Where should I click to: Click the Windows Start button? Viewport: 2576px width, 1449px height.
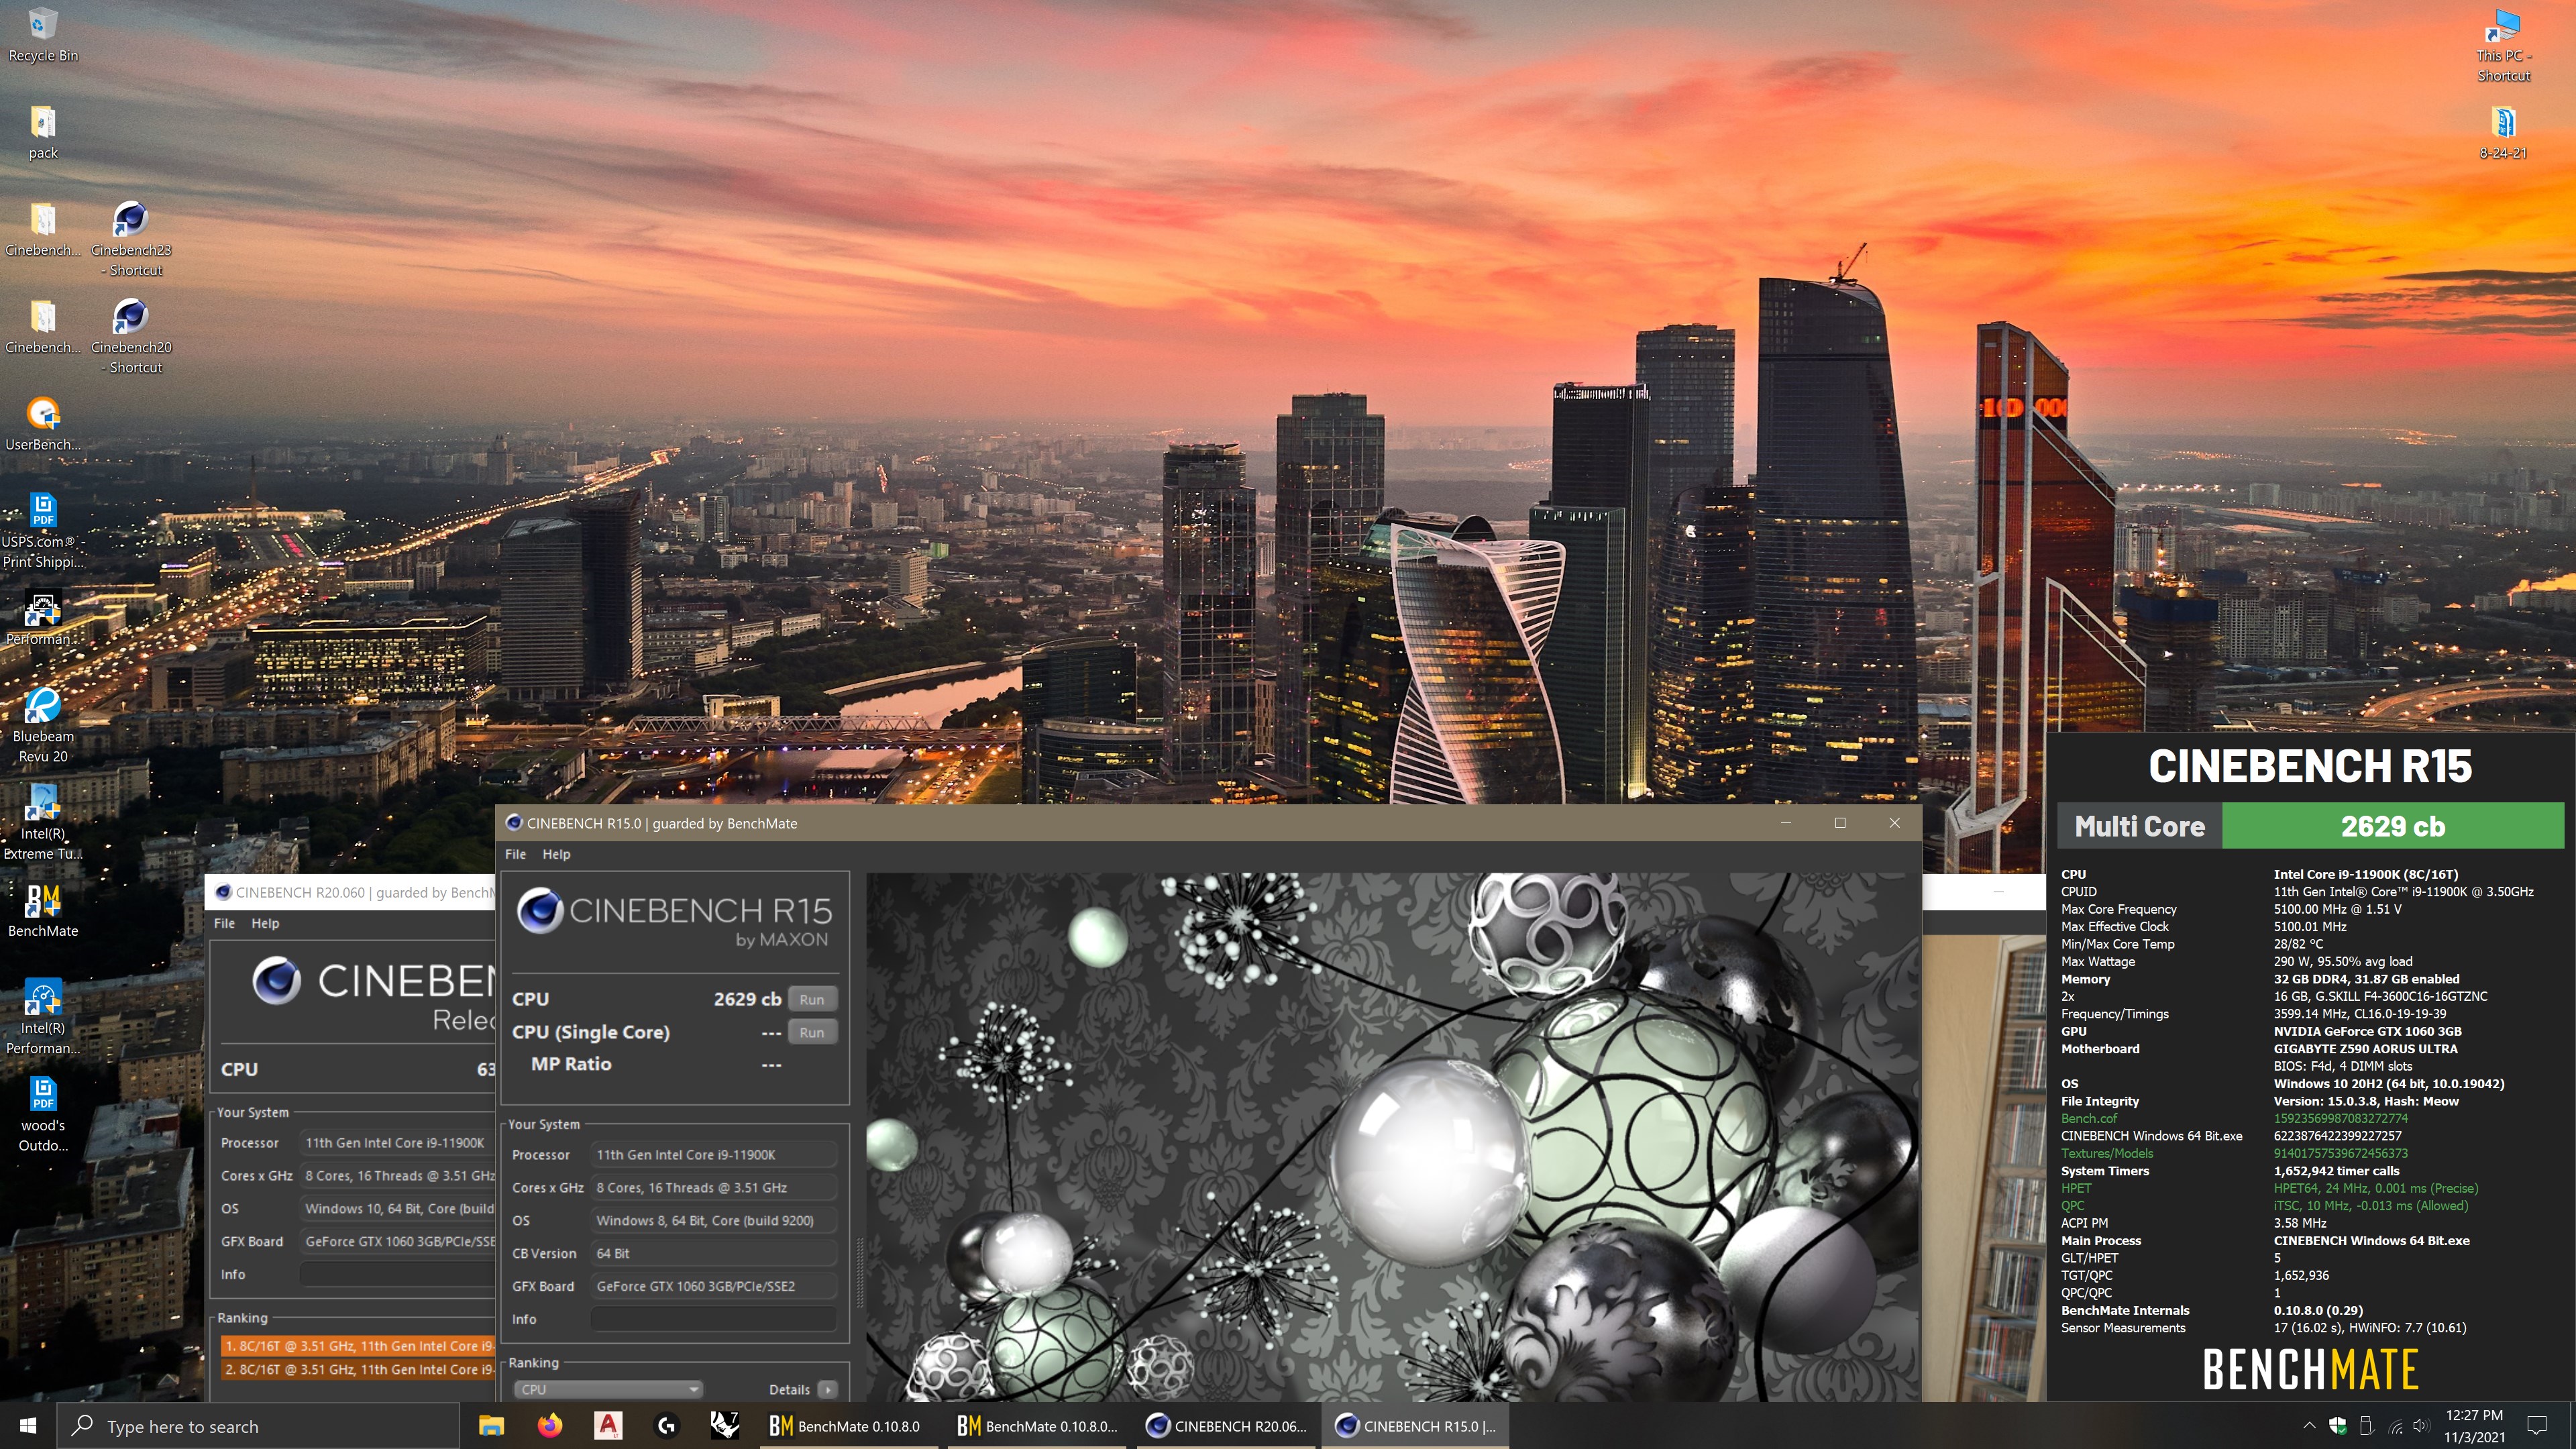click(28, 1425)
